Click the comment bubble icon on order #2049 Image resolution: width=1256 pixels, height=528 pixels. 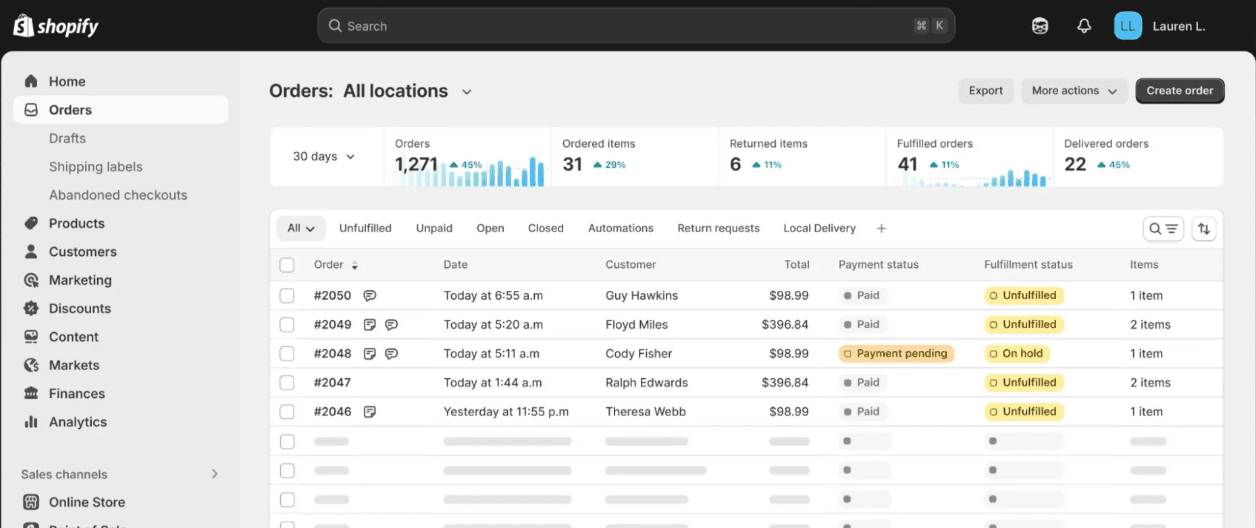point(391,325)
